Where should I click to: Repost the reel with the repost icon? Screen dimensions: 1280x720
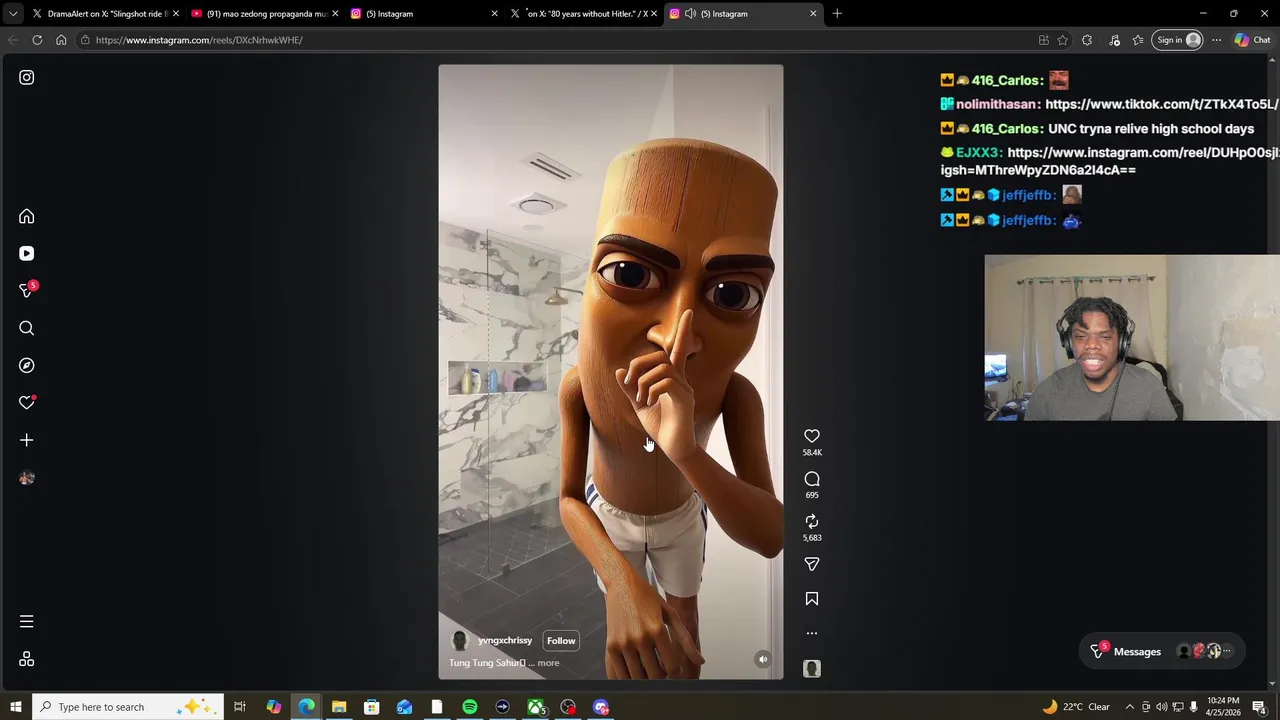click(x=812, y=521)
